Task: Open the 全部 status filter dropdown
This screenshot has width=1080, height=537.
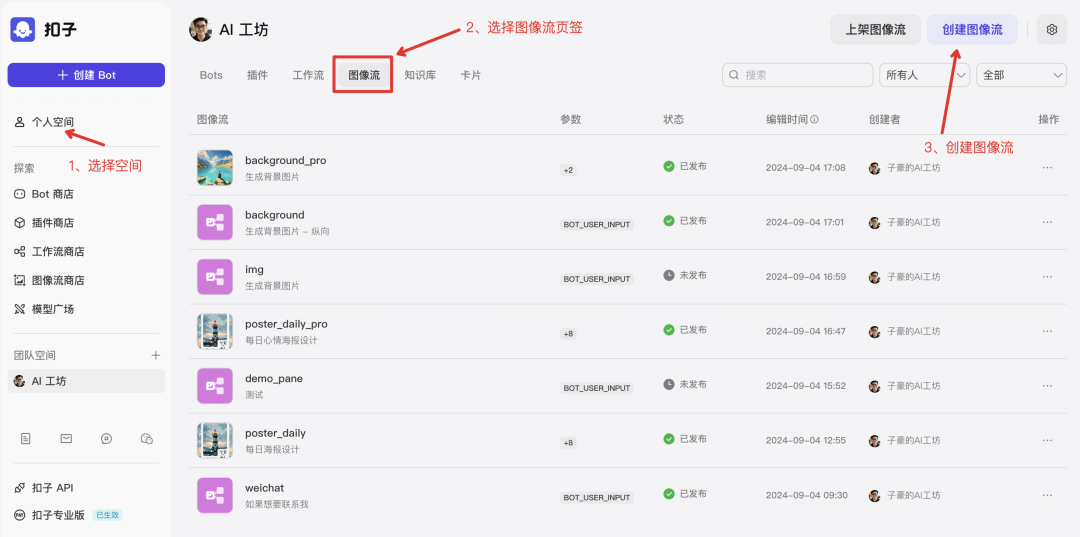Action: click(1021, 75)
